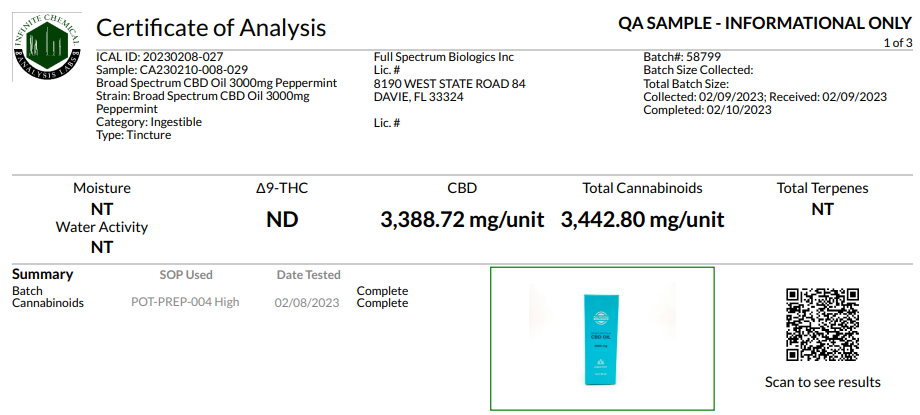Click the Date Tested value 02/08/2023

tap(308, 302)
